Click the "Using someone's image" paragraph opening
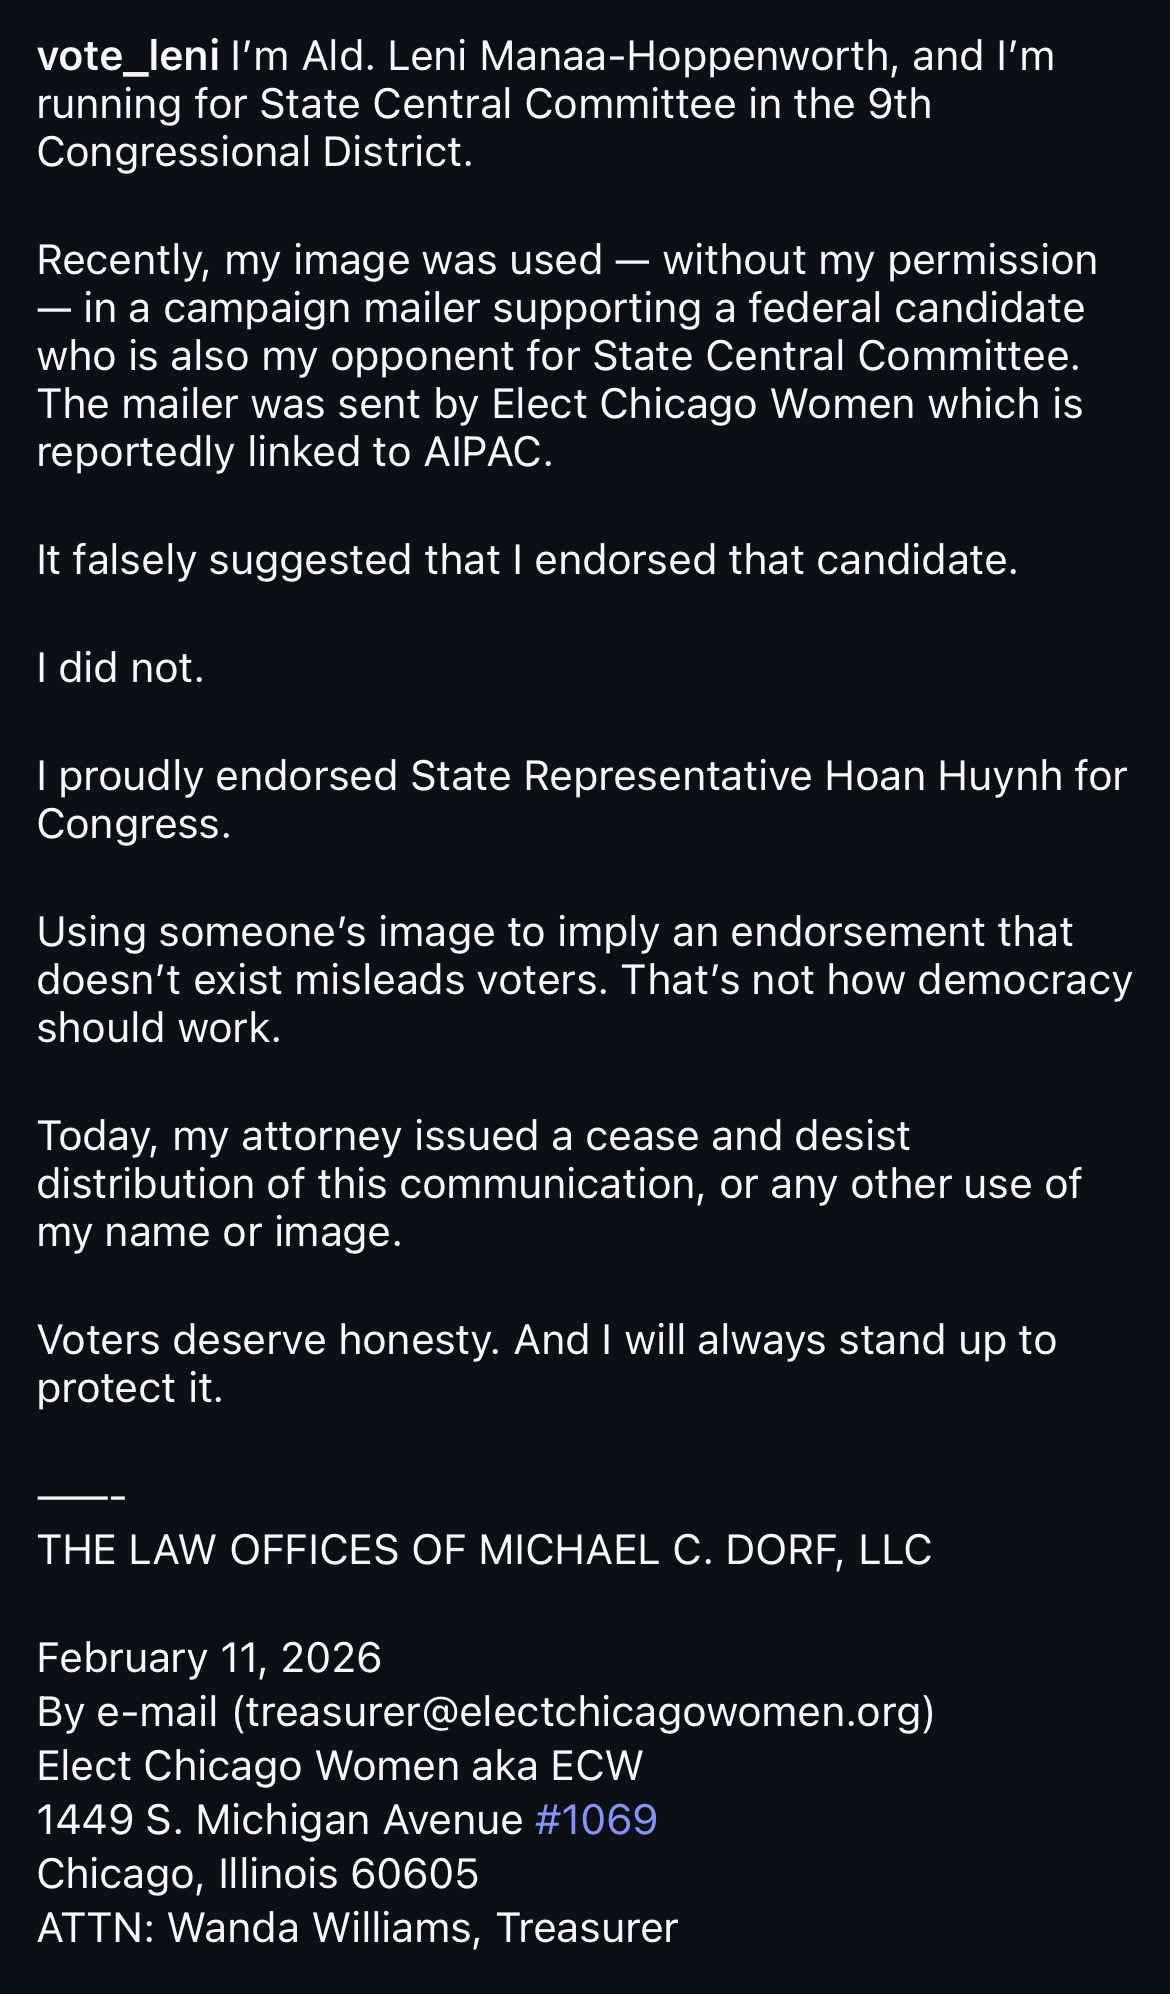1170x1994 pixels. point(555,931)
